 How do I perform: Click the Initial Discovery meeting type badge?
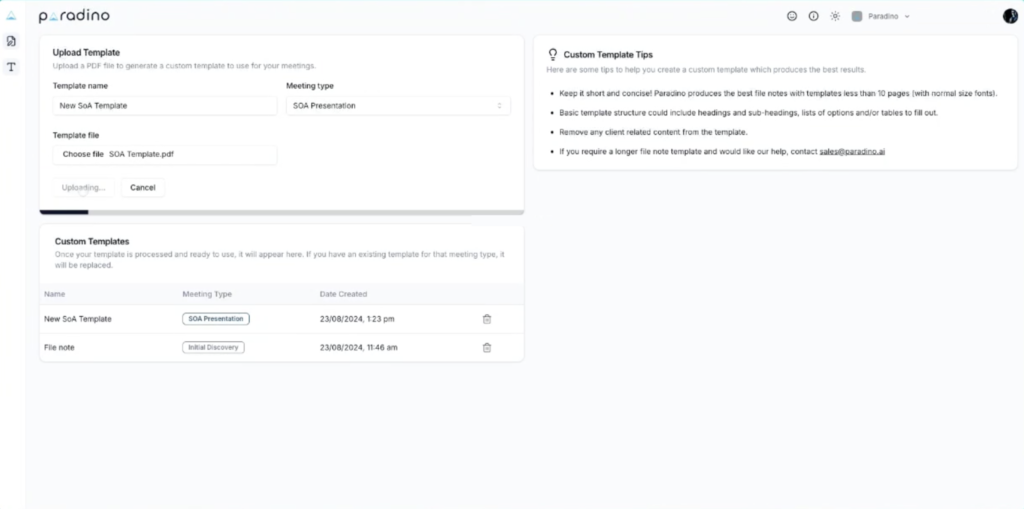point(213,348)
